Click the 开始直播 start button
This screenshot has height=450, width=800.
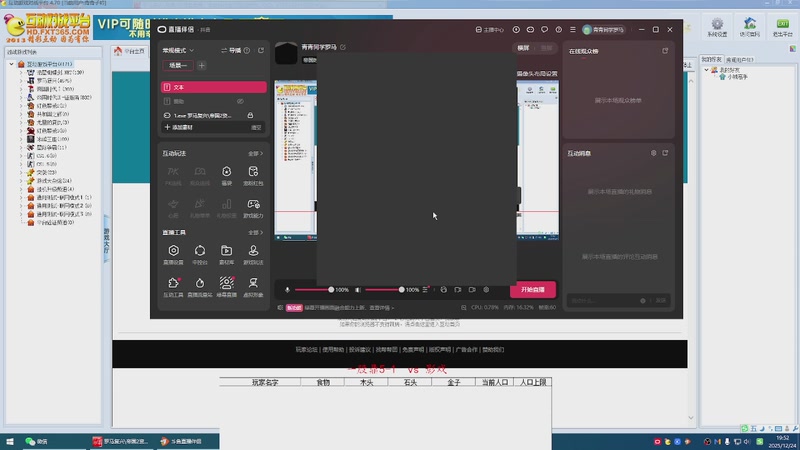tap(533, 290)
